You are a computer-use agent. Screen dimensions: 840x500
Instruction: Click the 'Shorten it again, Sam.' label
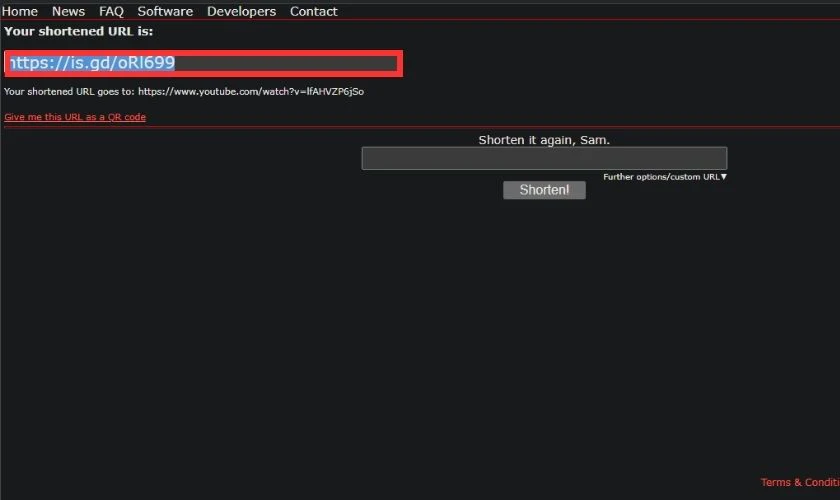tap(544, 140)
